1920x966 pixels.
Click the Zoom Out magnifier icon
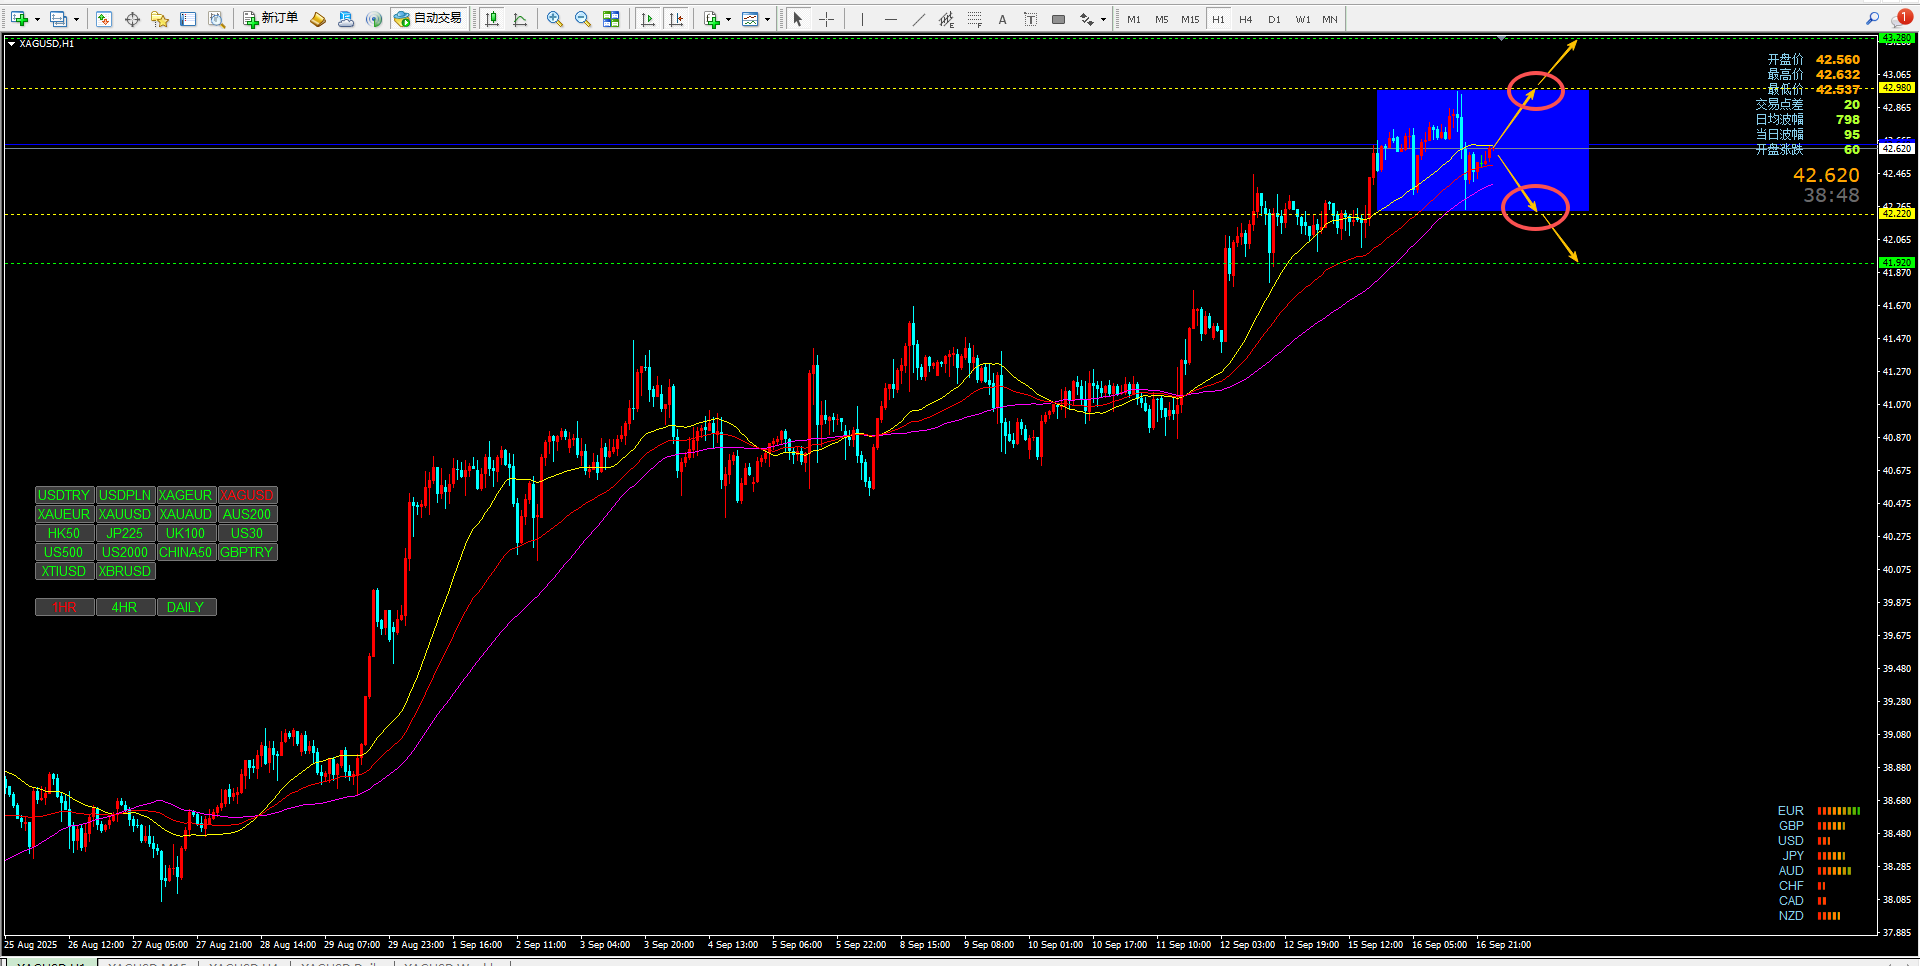click(583, 19)
